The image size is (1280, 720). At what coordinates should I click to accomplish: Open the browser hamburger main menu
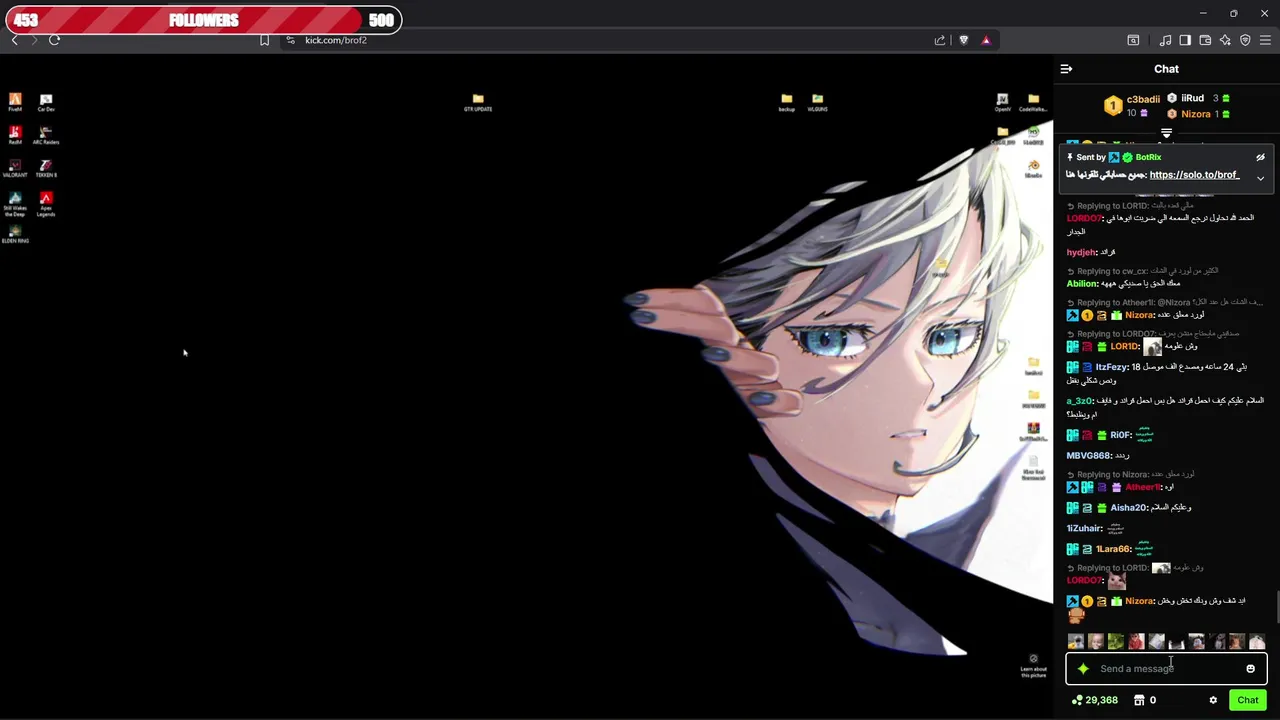pyautogui.click(x=1265, y=40)
